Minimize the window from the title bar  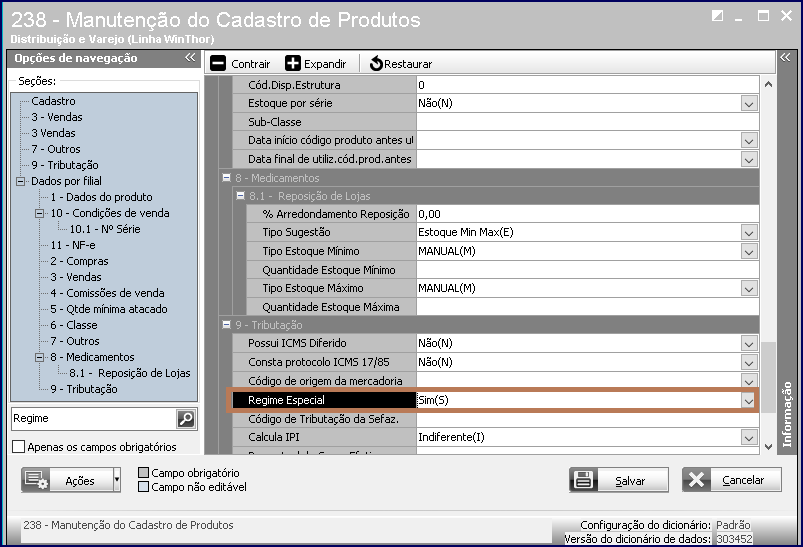coord(738,18)
